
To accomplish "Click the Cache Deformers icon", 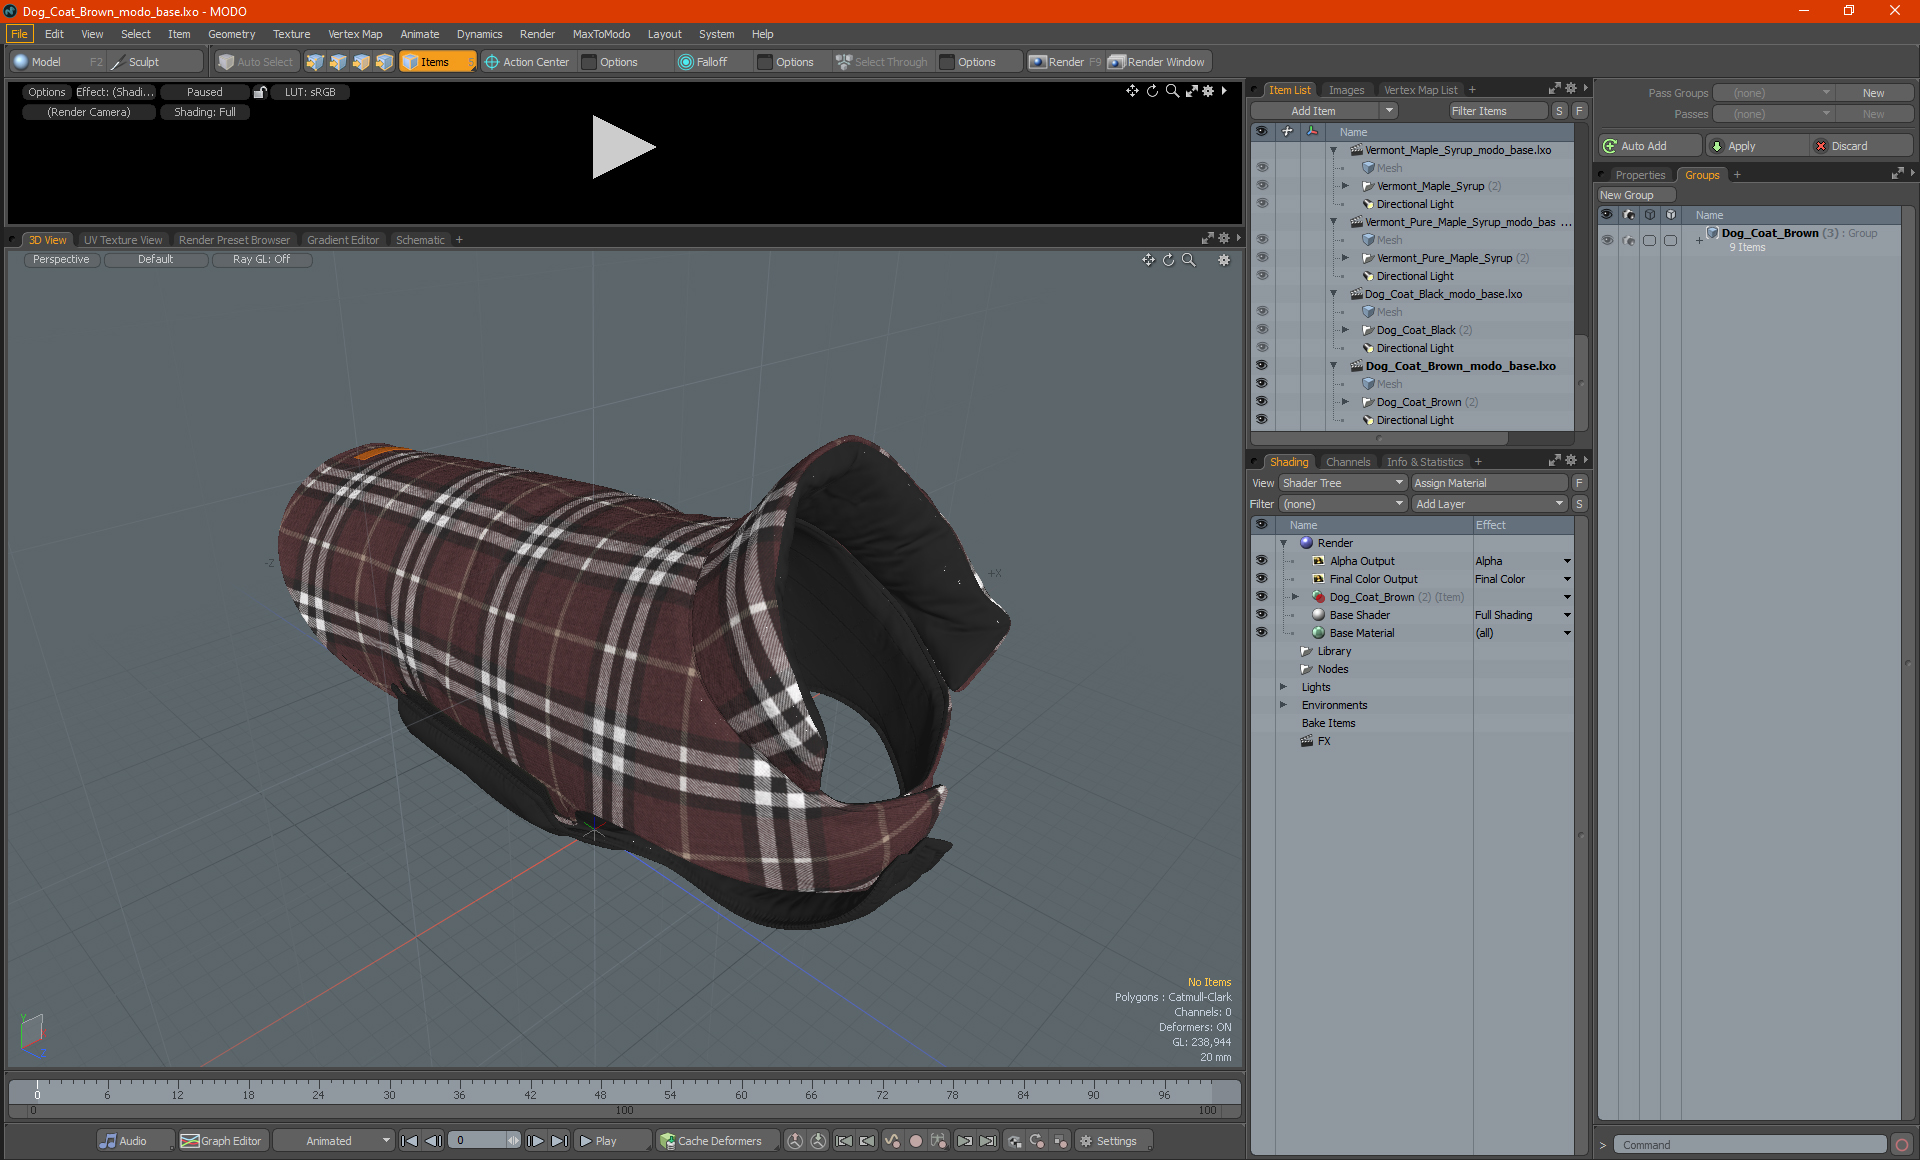I will pos(667,1141).
